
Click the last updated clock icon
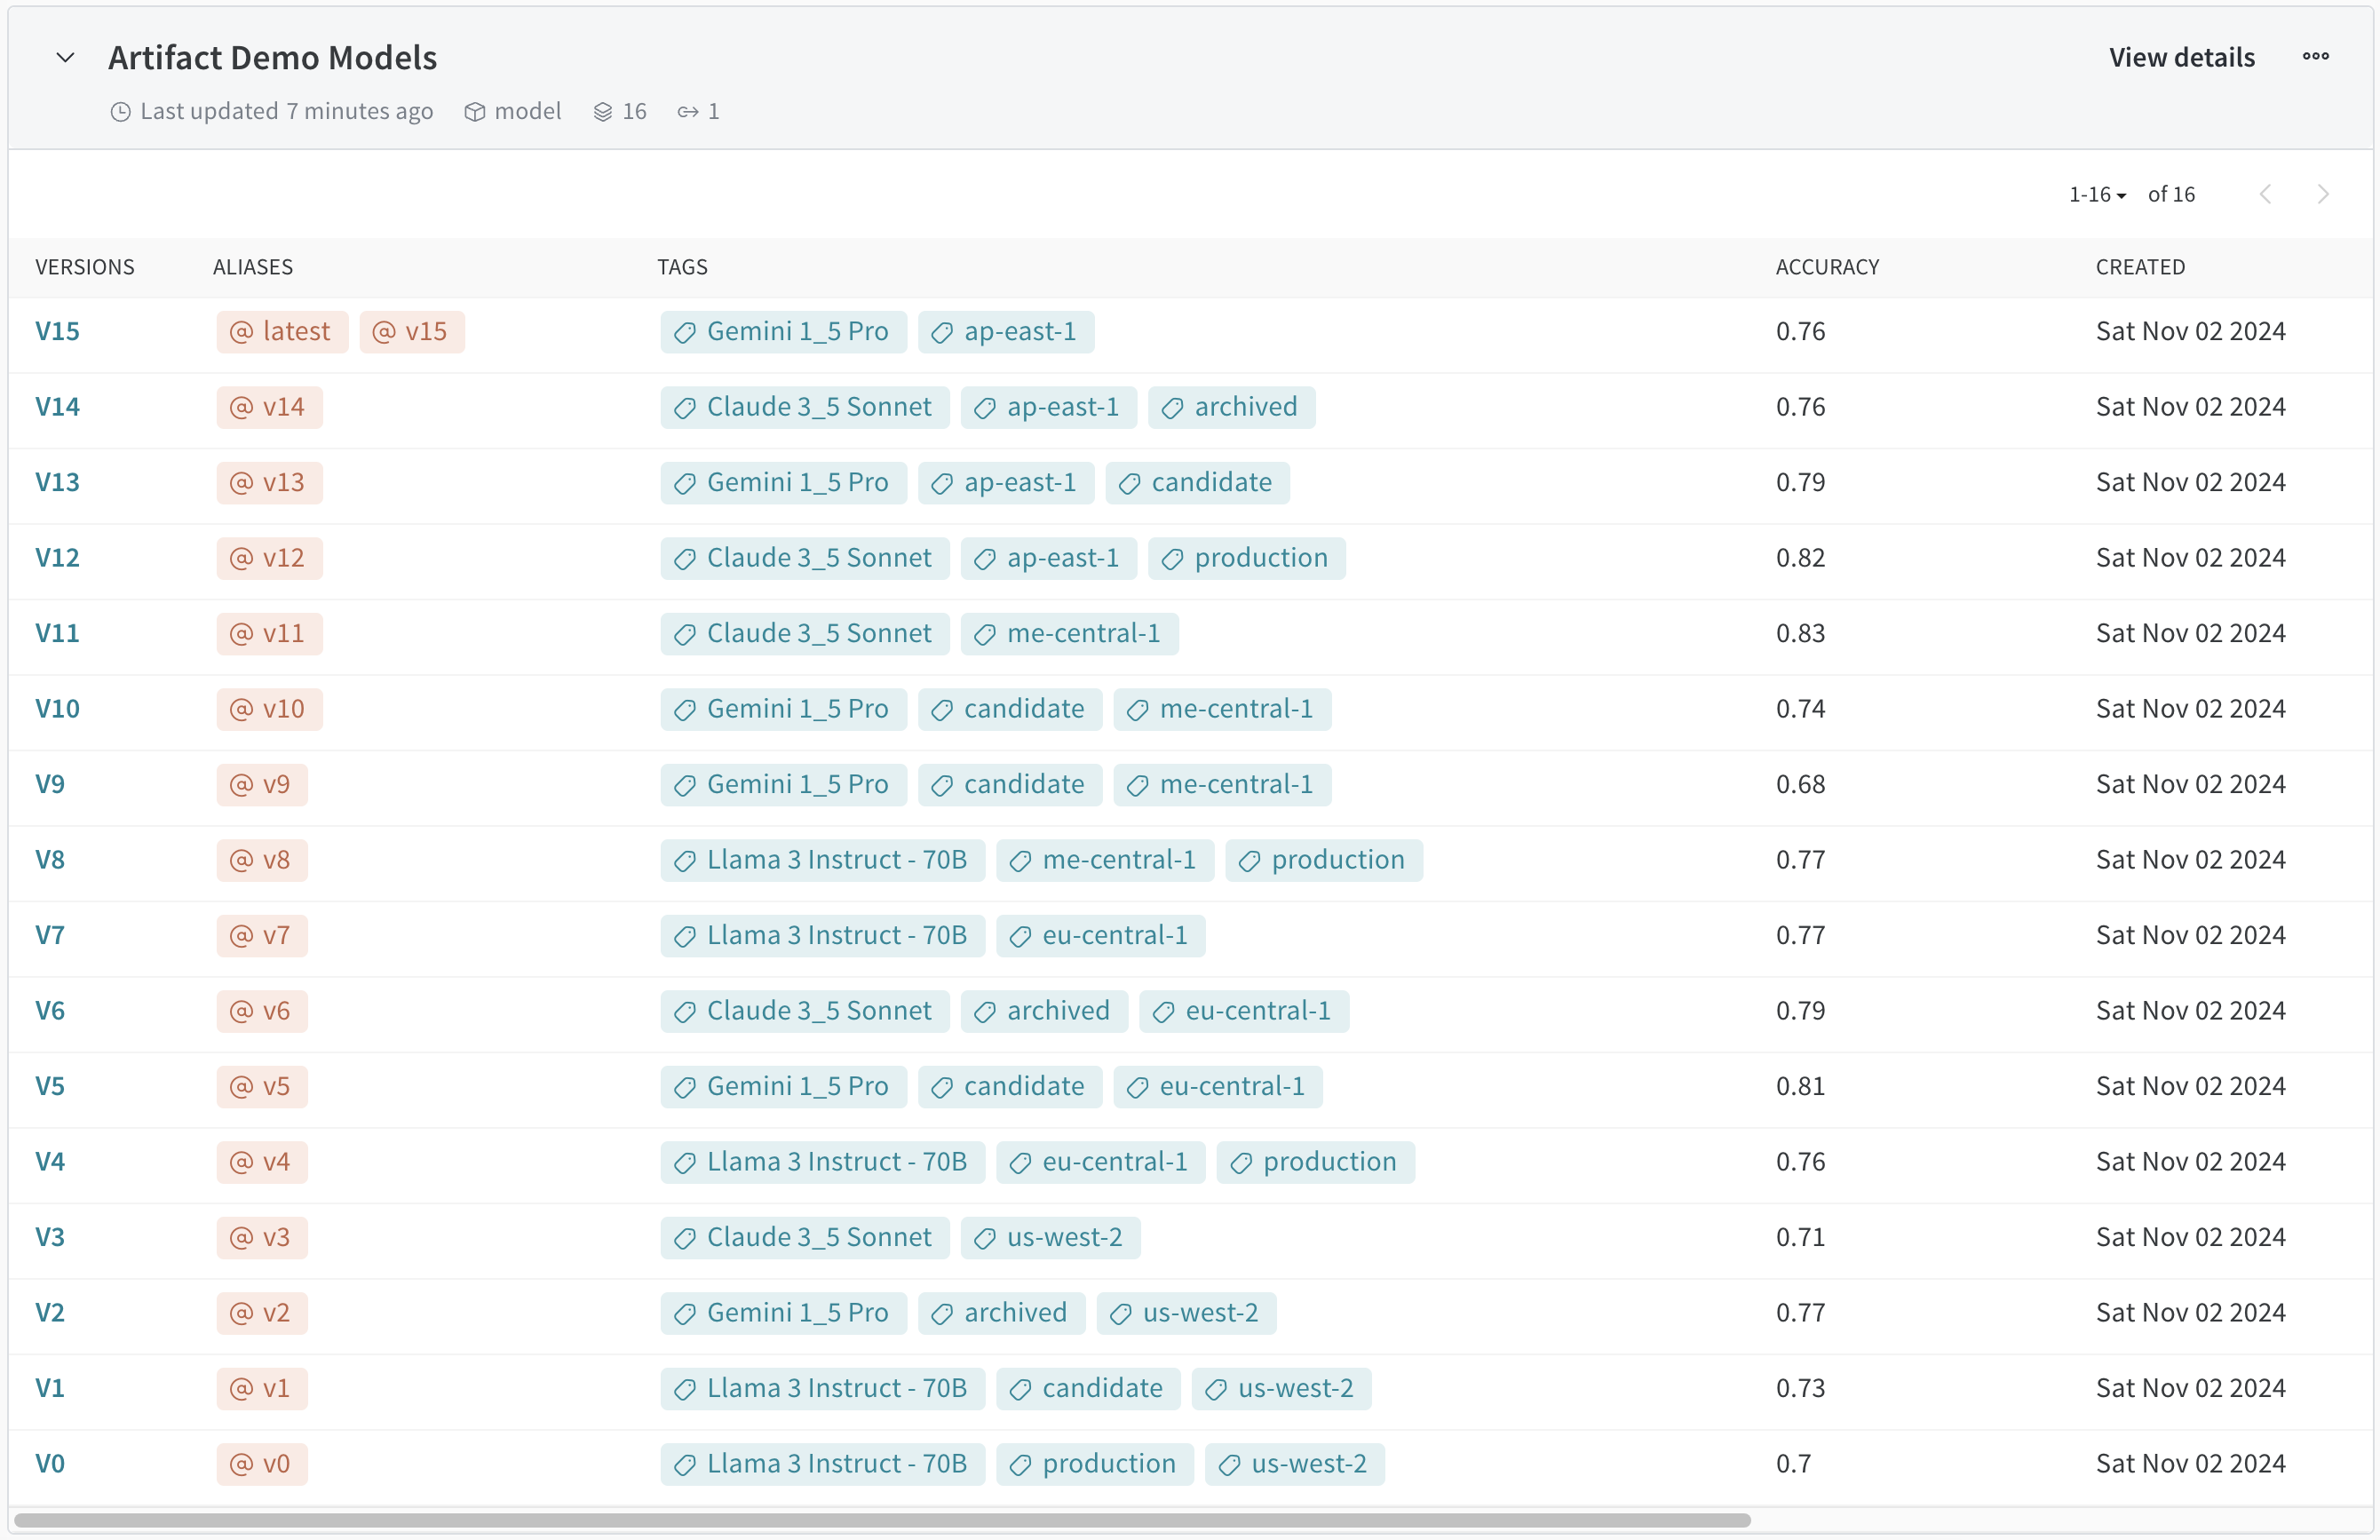click(121, 112)
